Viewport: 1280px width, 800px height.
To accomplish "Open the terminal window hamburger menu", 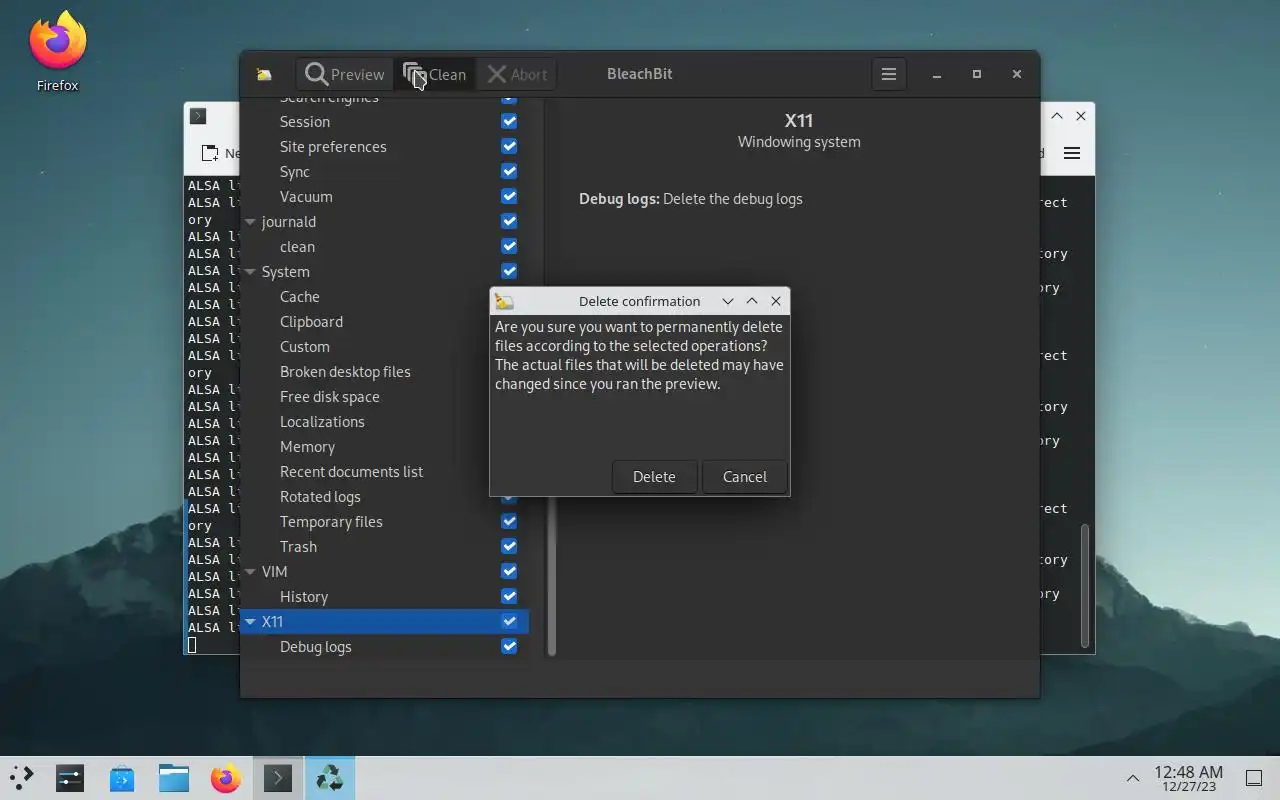I will tap(1072, 153).
